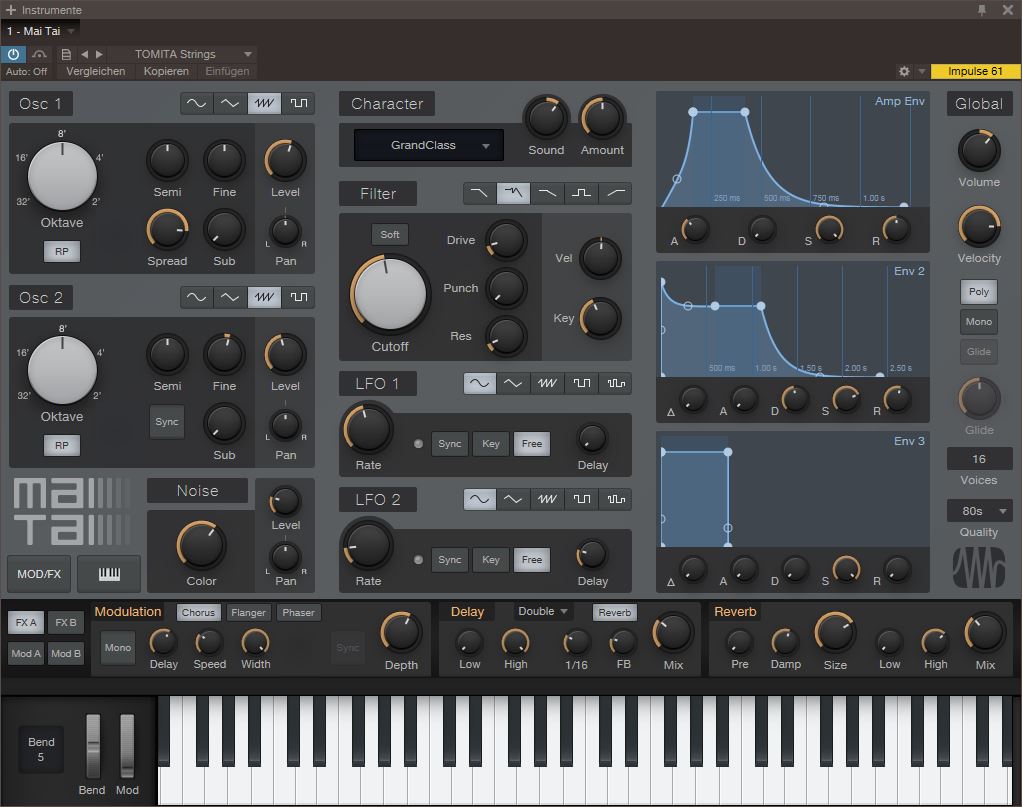
Task: Toggle Modulation Mono button
Action: point(118,647)
